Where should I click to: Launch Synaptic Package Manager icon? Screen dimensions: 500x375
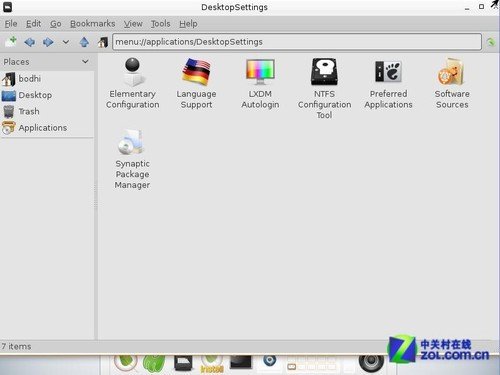coord(132,142)
